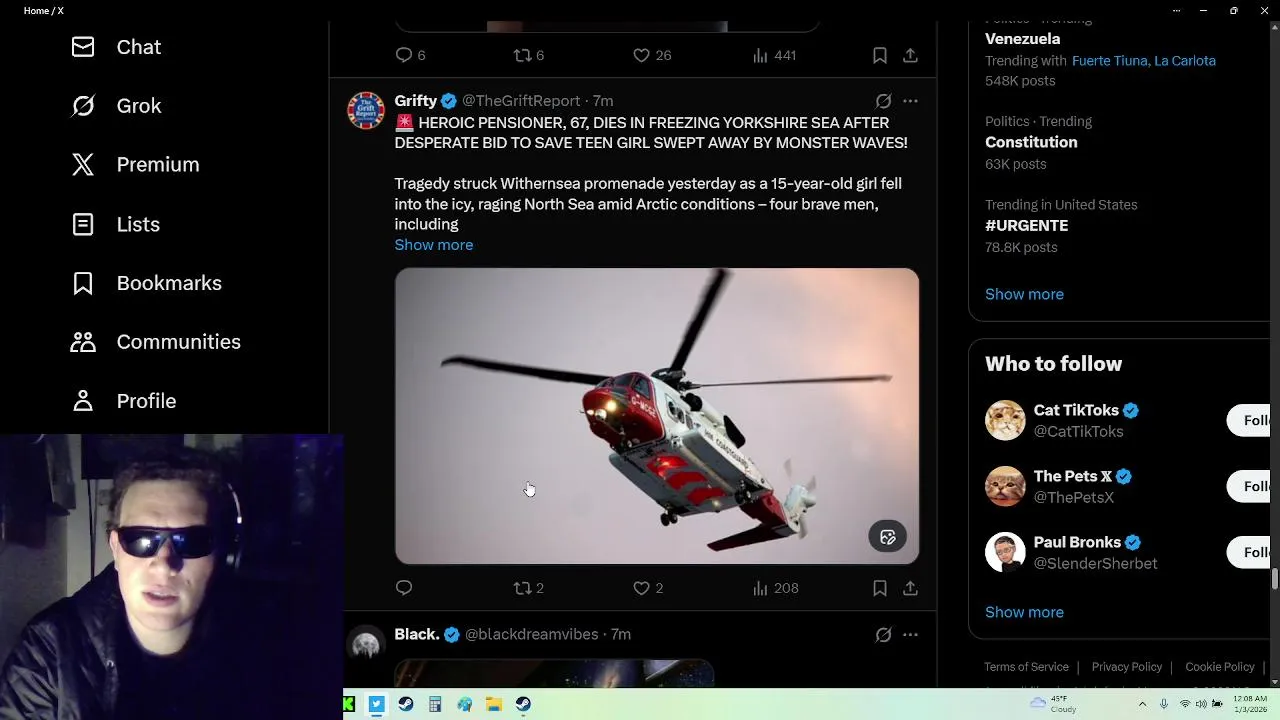Reply to the Grifty helicopter post
This screenshot has height=720, width=1280.
[x=404, y=588]
